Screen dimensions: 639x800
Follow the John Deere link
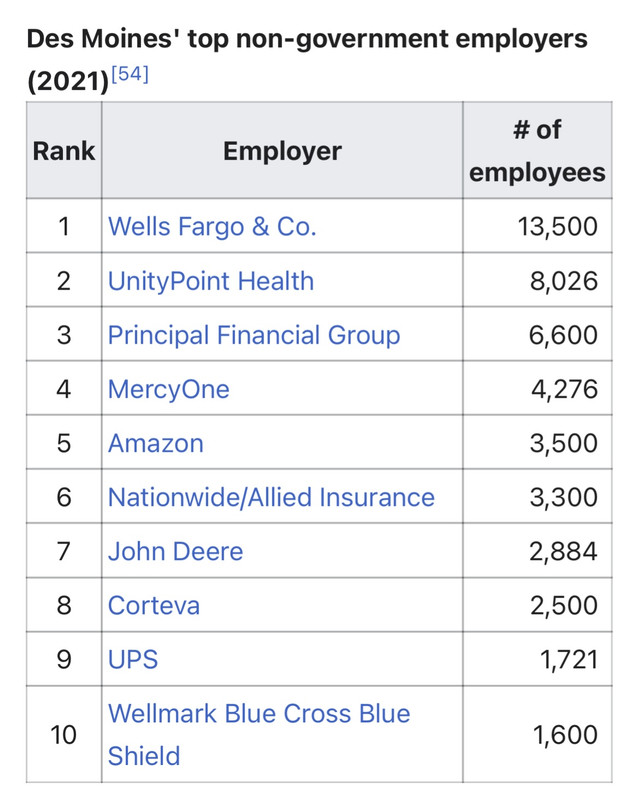coord(176,552)
